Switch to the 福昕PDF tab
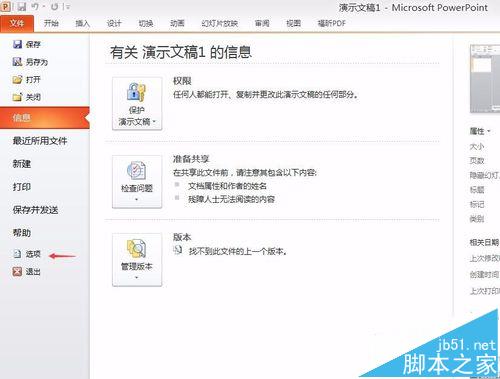This screenshot has height=379, width=500. point(332,23)
